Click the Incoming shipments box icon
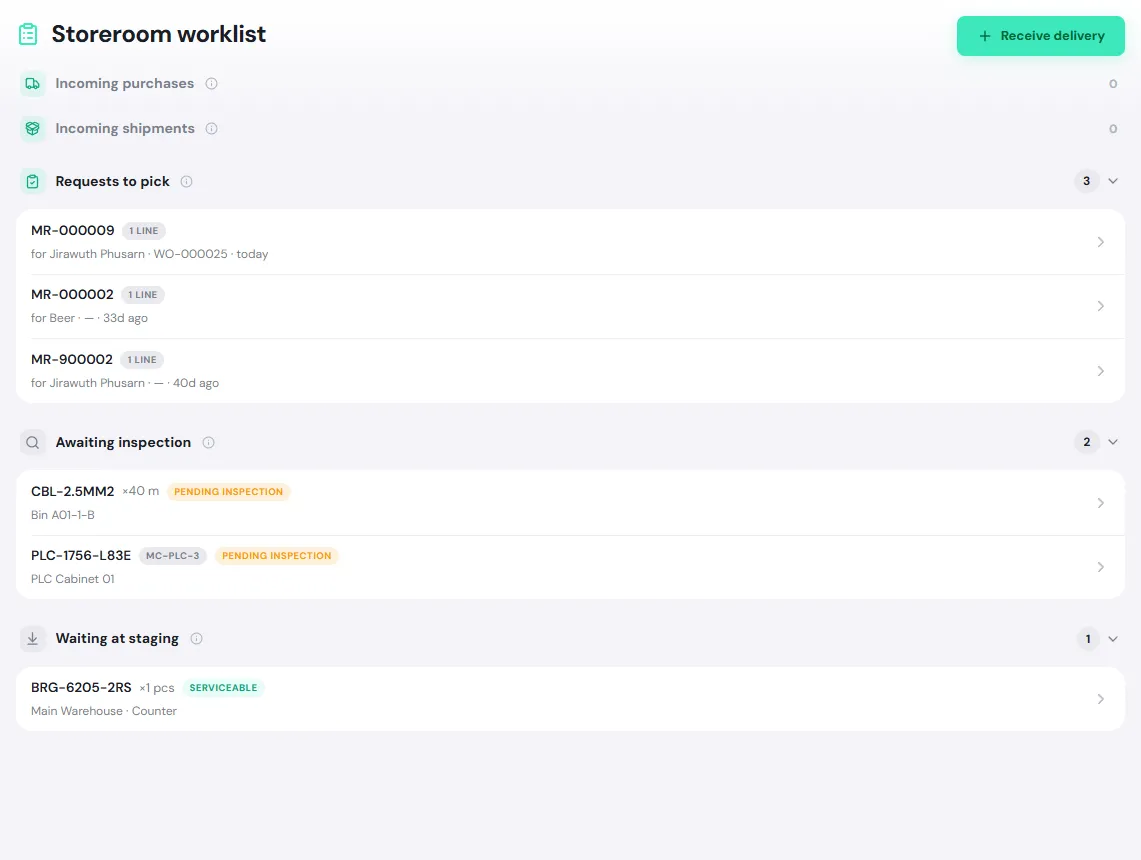This screenshot has height=860, width=1141. [33, 129]
